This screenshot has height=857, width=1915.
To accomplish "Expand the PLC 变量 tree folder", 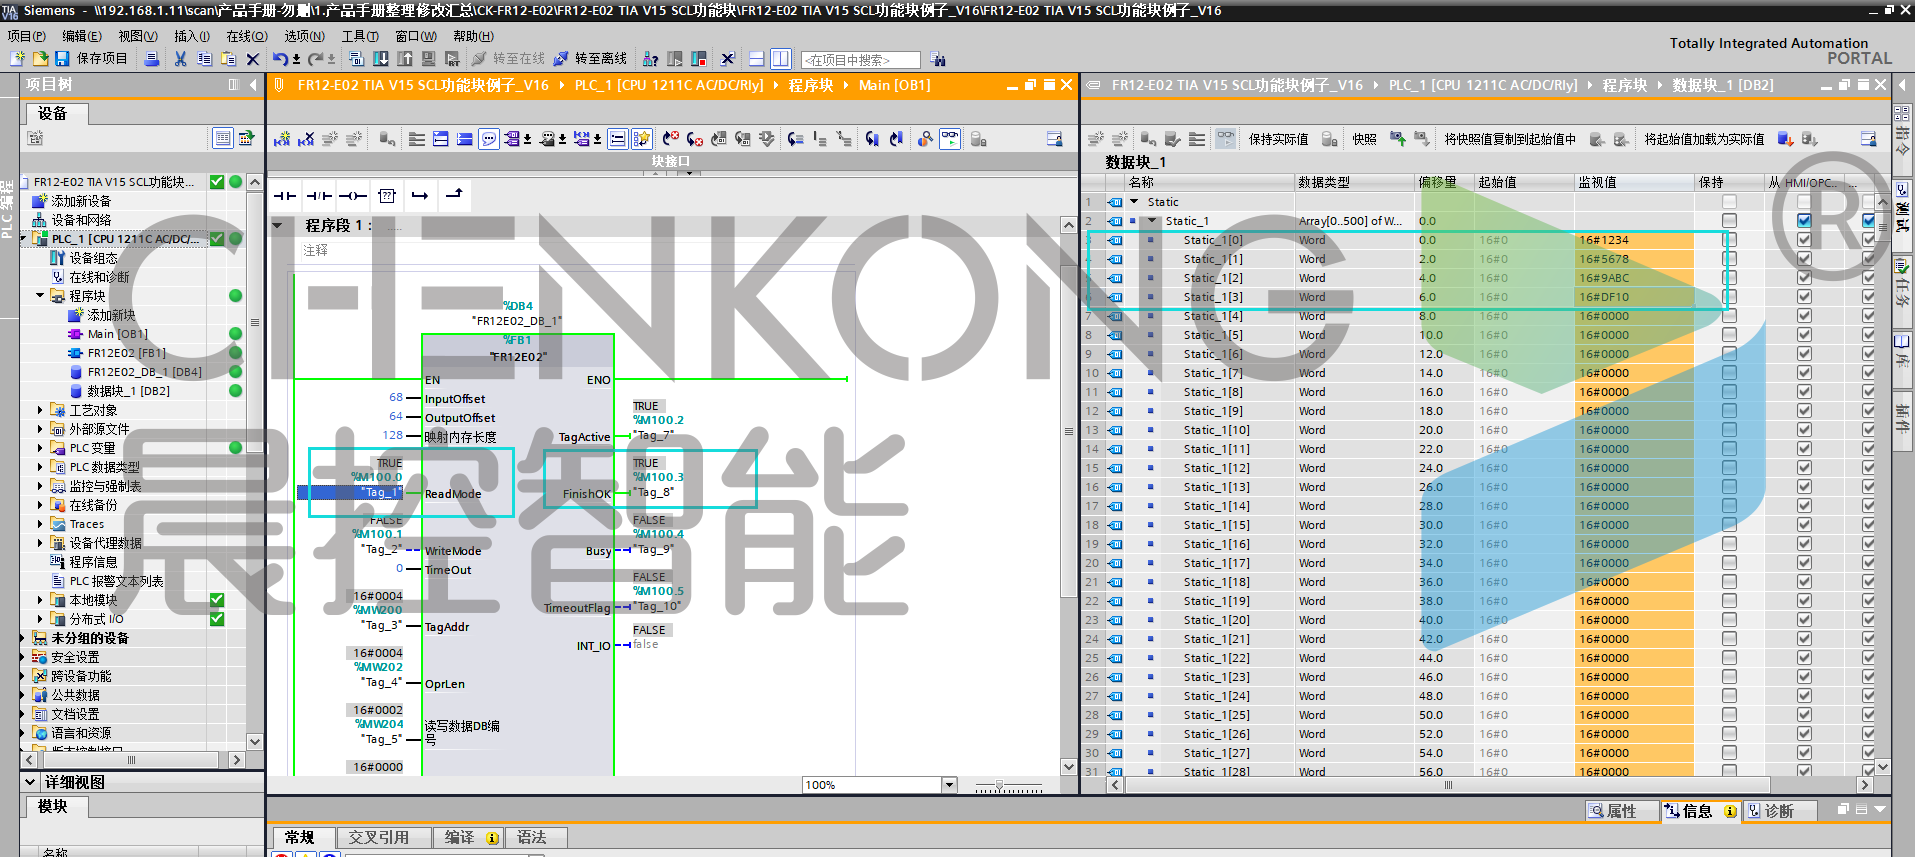I will point(40,448).
